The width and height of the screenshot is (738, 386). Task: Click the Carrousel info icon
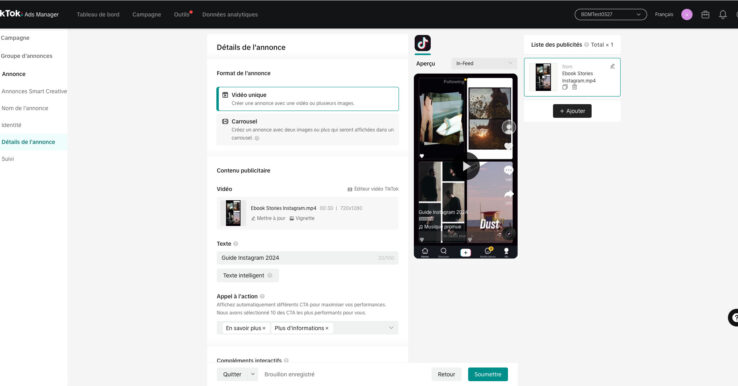(257, 138)
